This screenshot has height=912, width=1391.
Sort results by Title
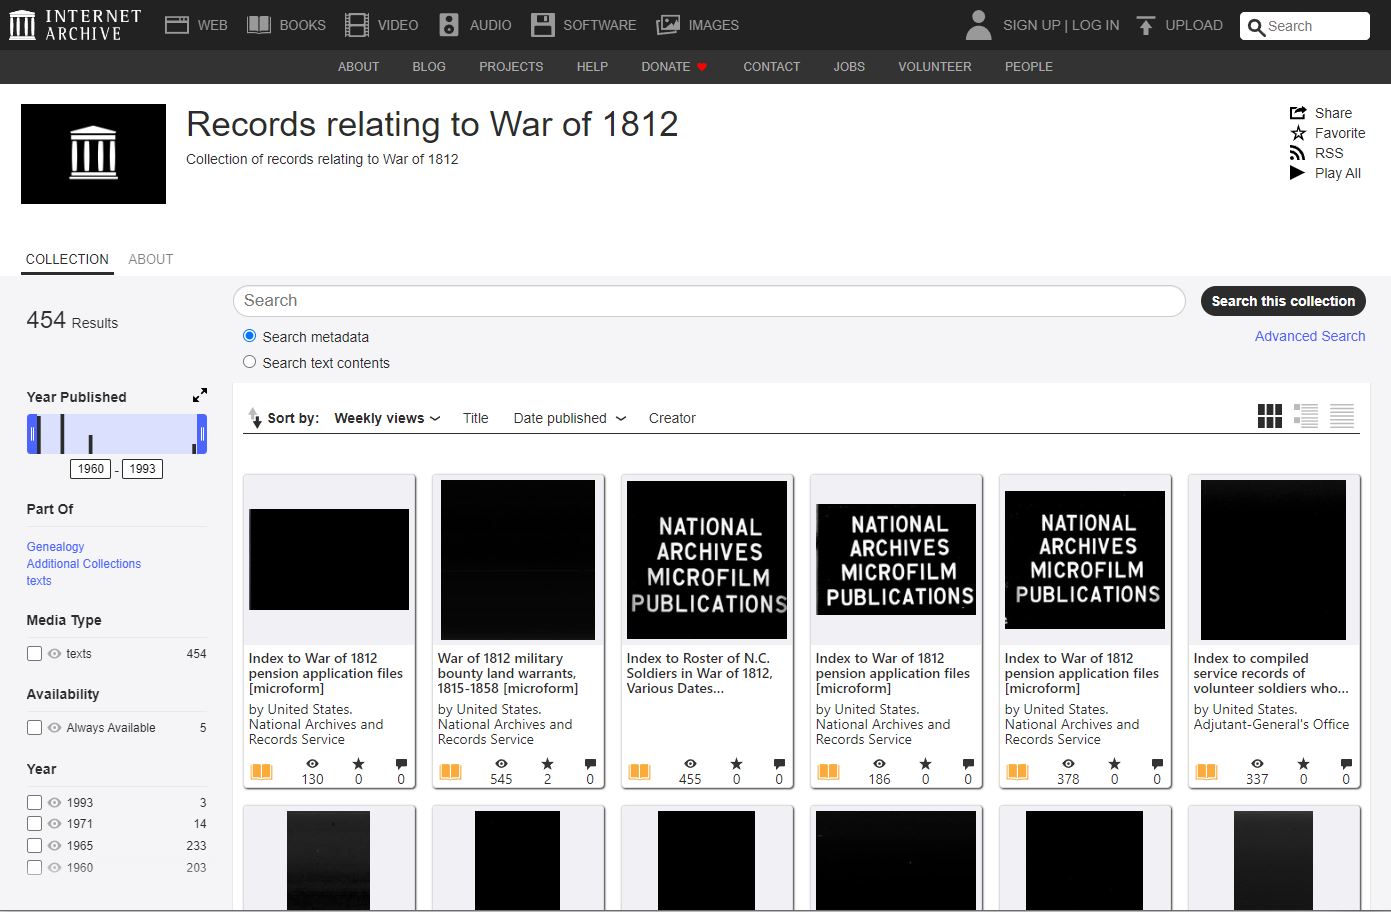click(475, 418)
